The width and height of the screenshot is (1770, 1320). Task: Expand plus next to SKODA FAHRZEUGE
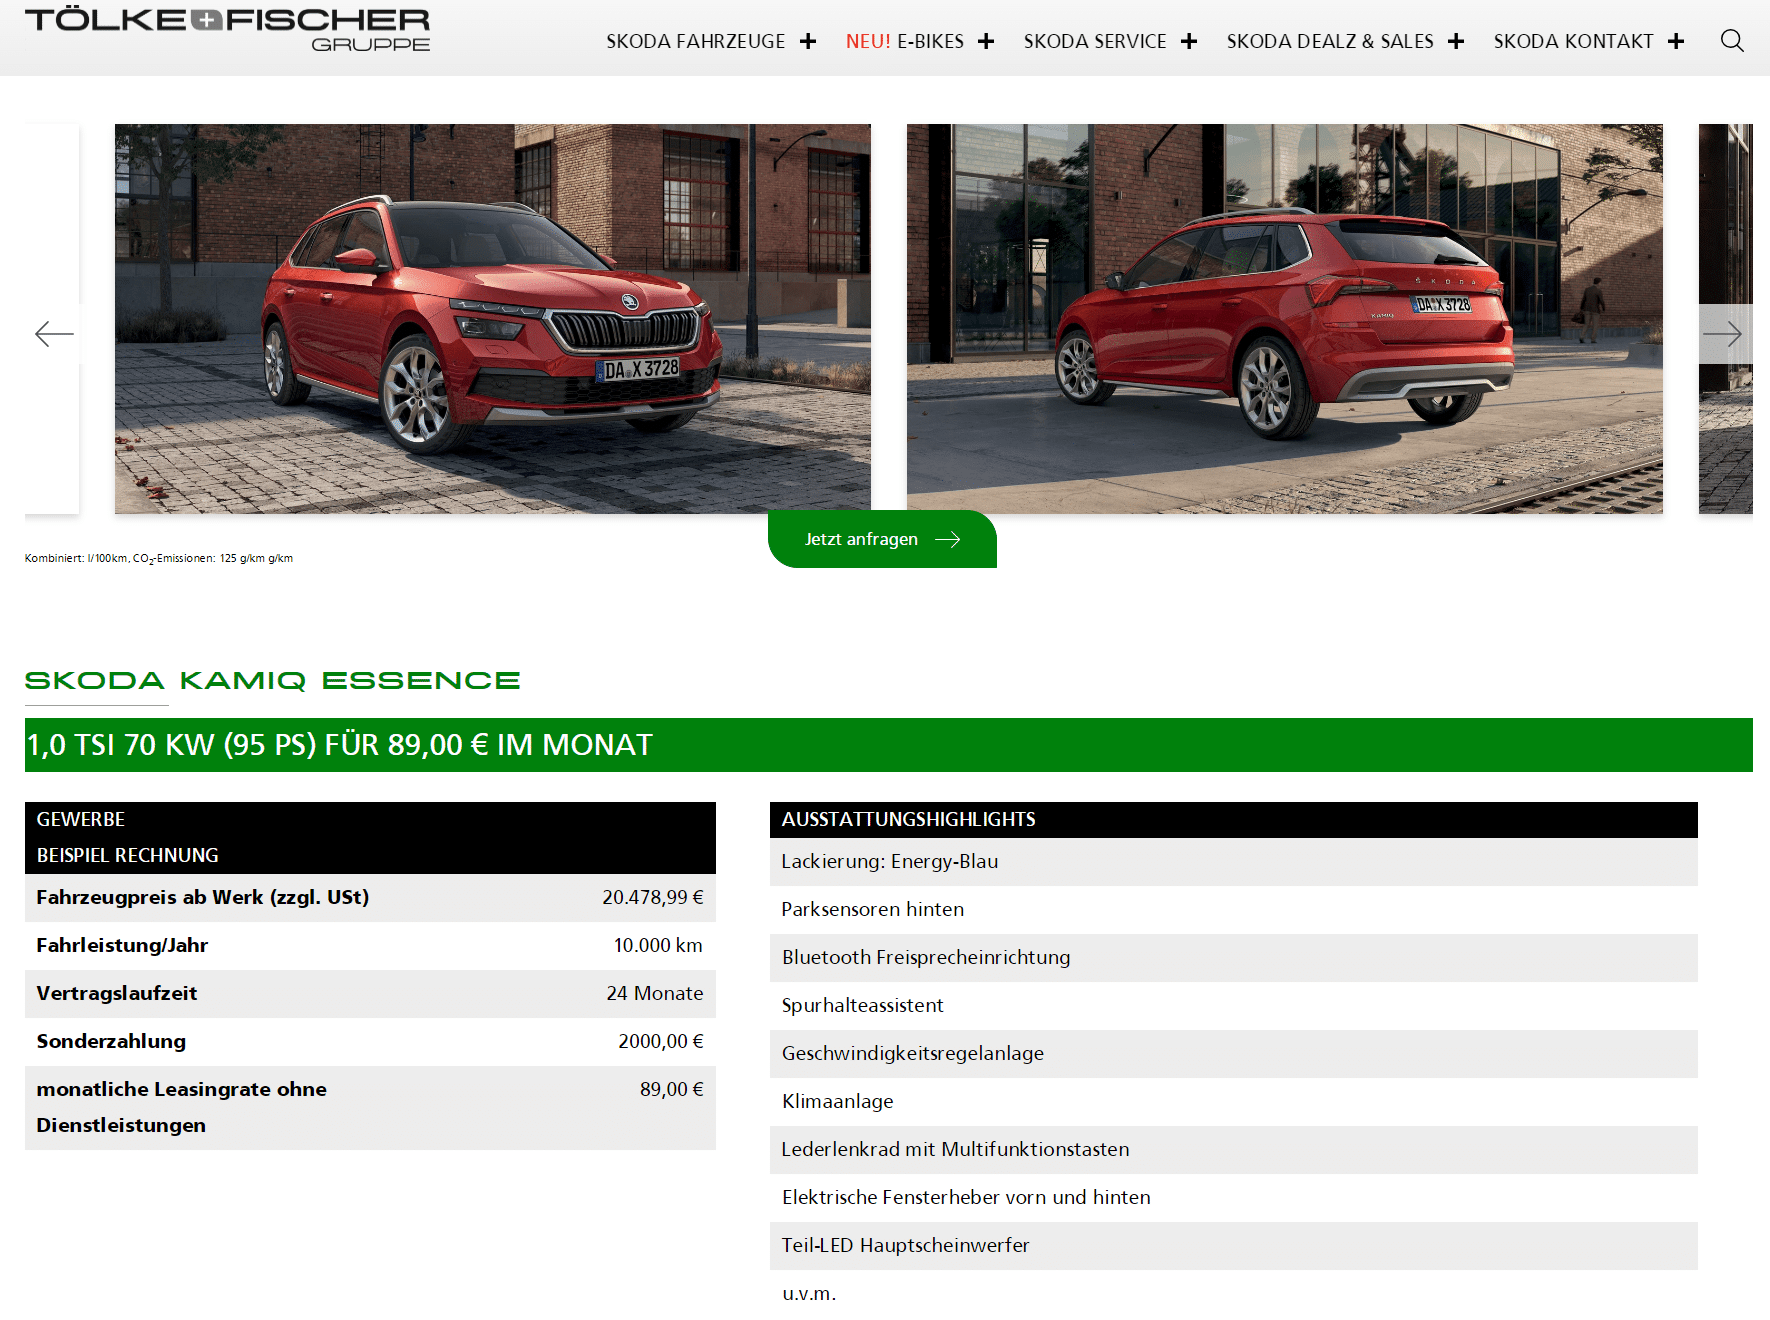click(808, 41)
